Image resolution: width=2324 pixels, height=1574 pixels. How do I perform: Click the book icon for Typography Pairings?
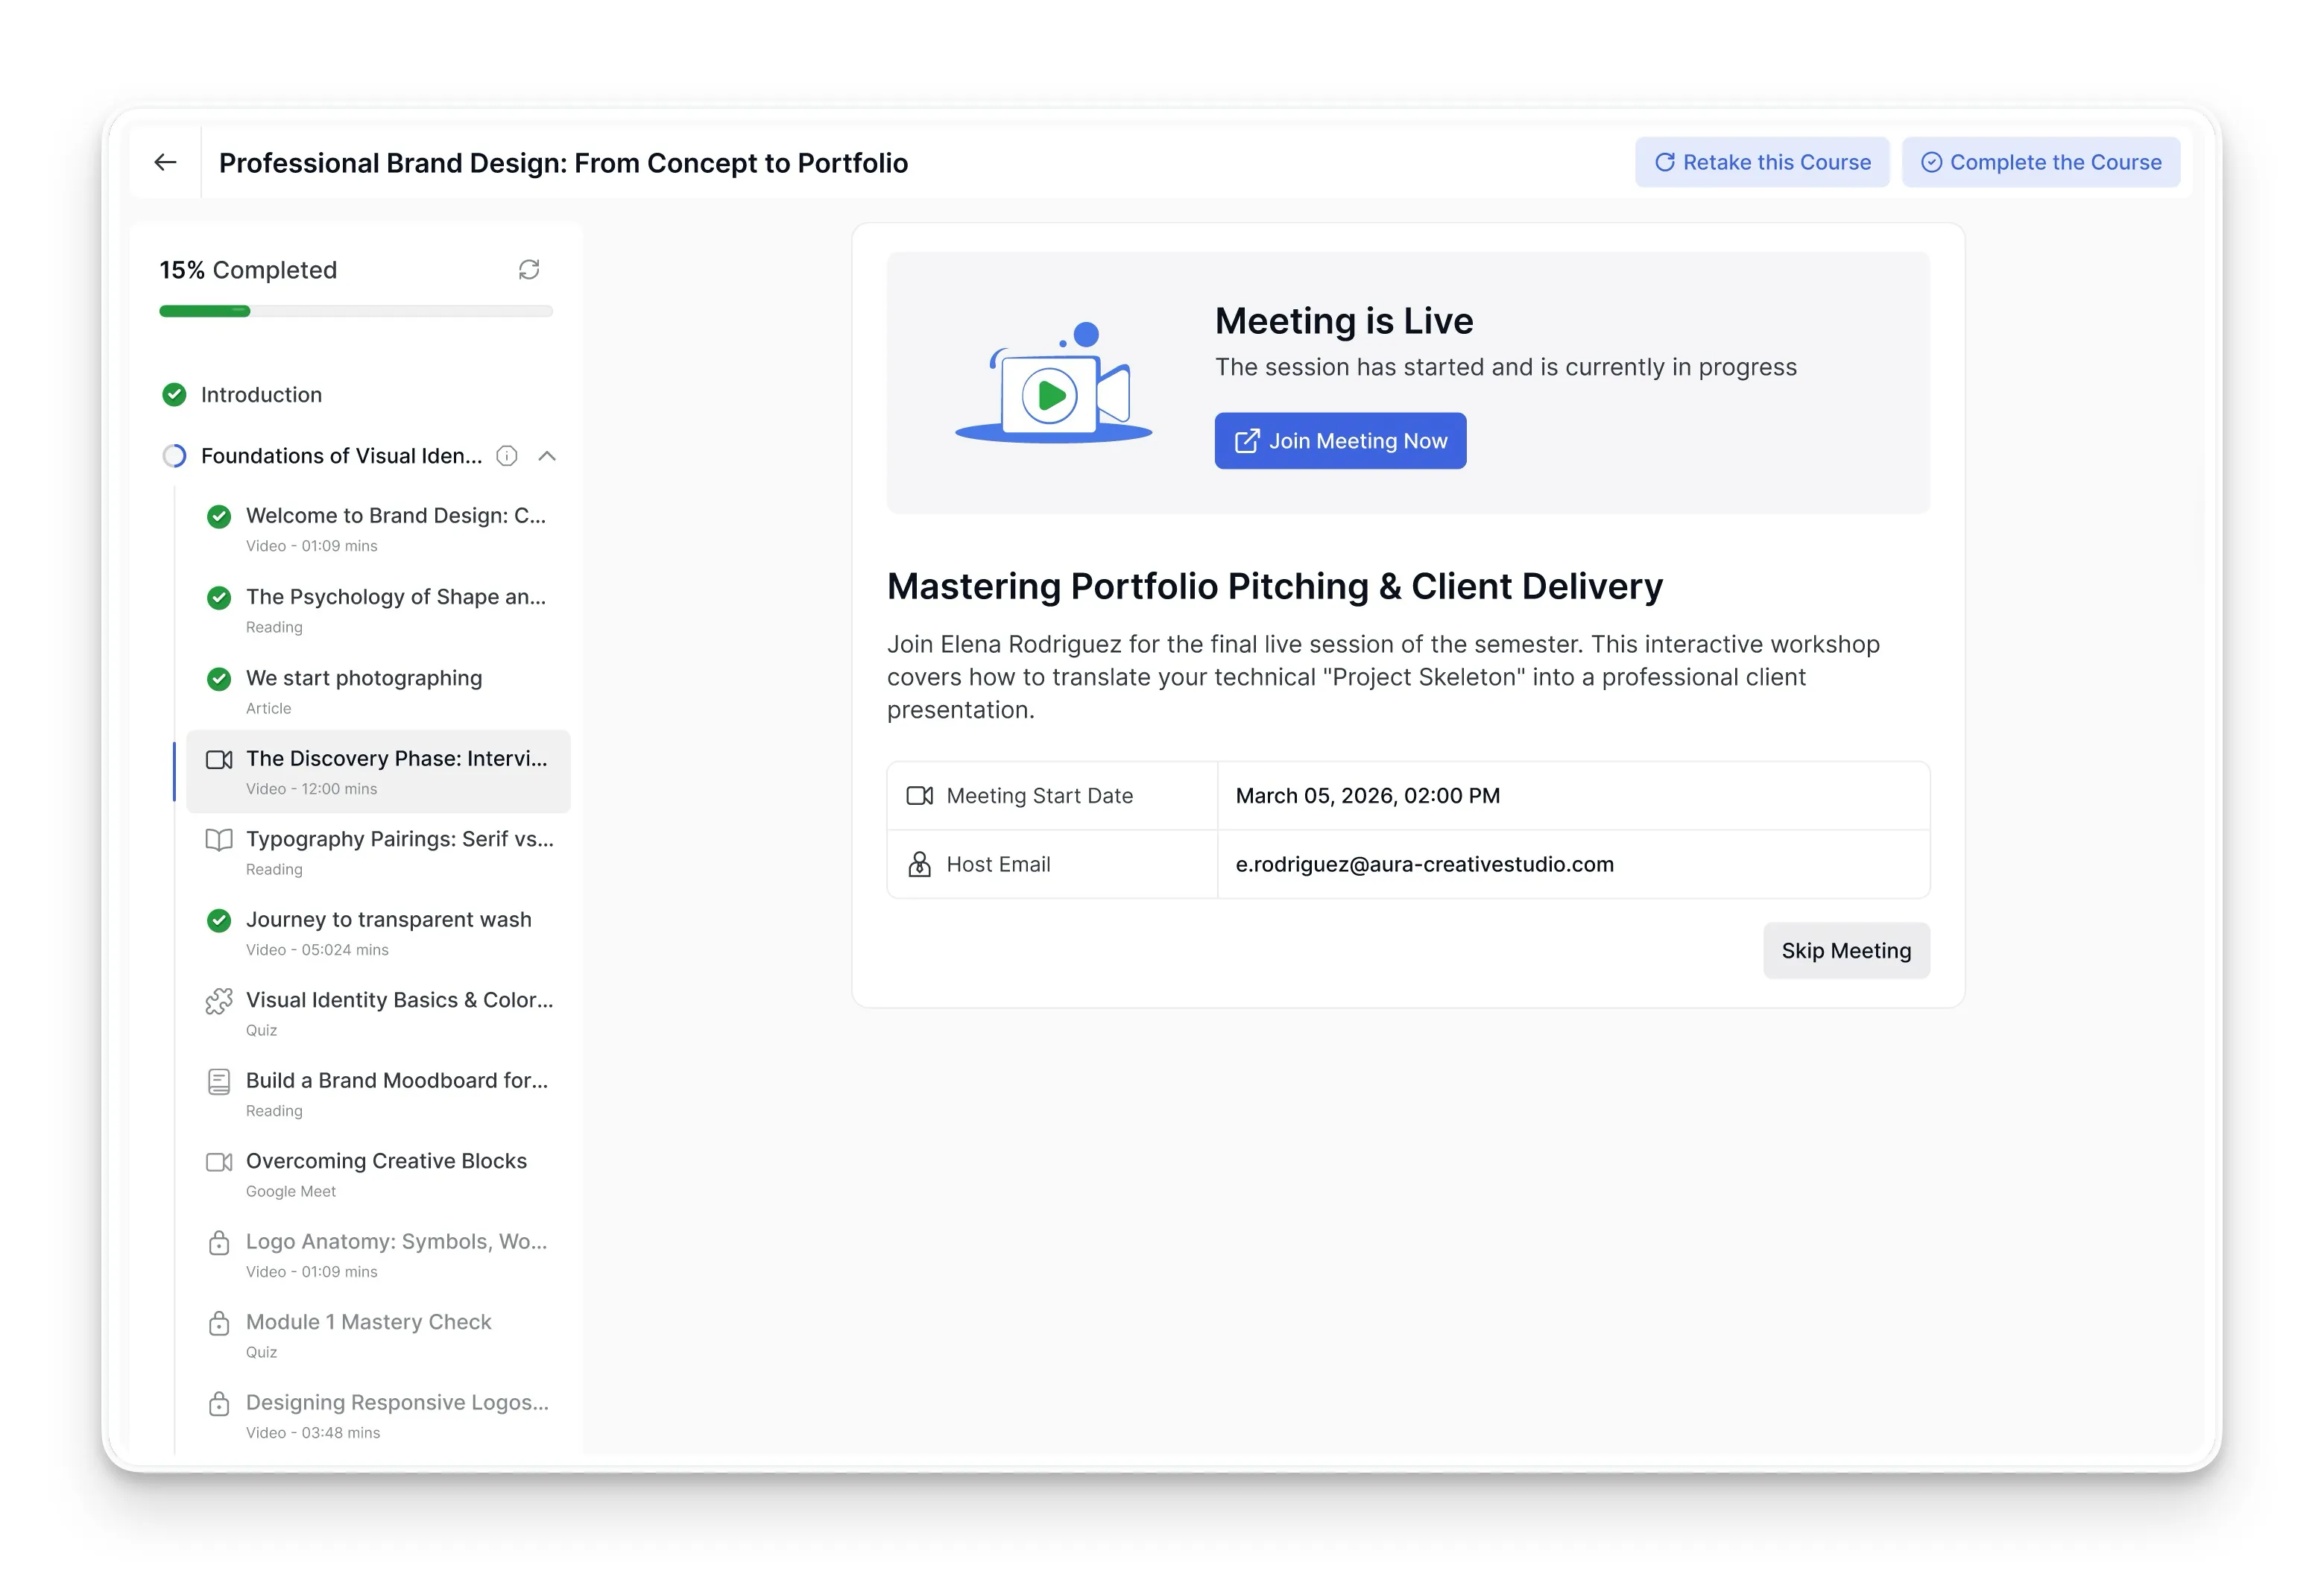[x=219, y=840]
